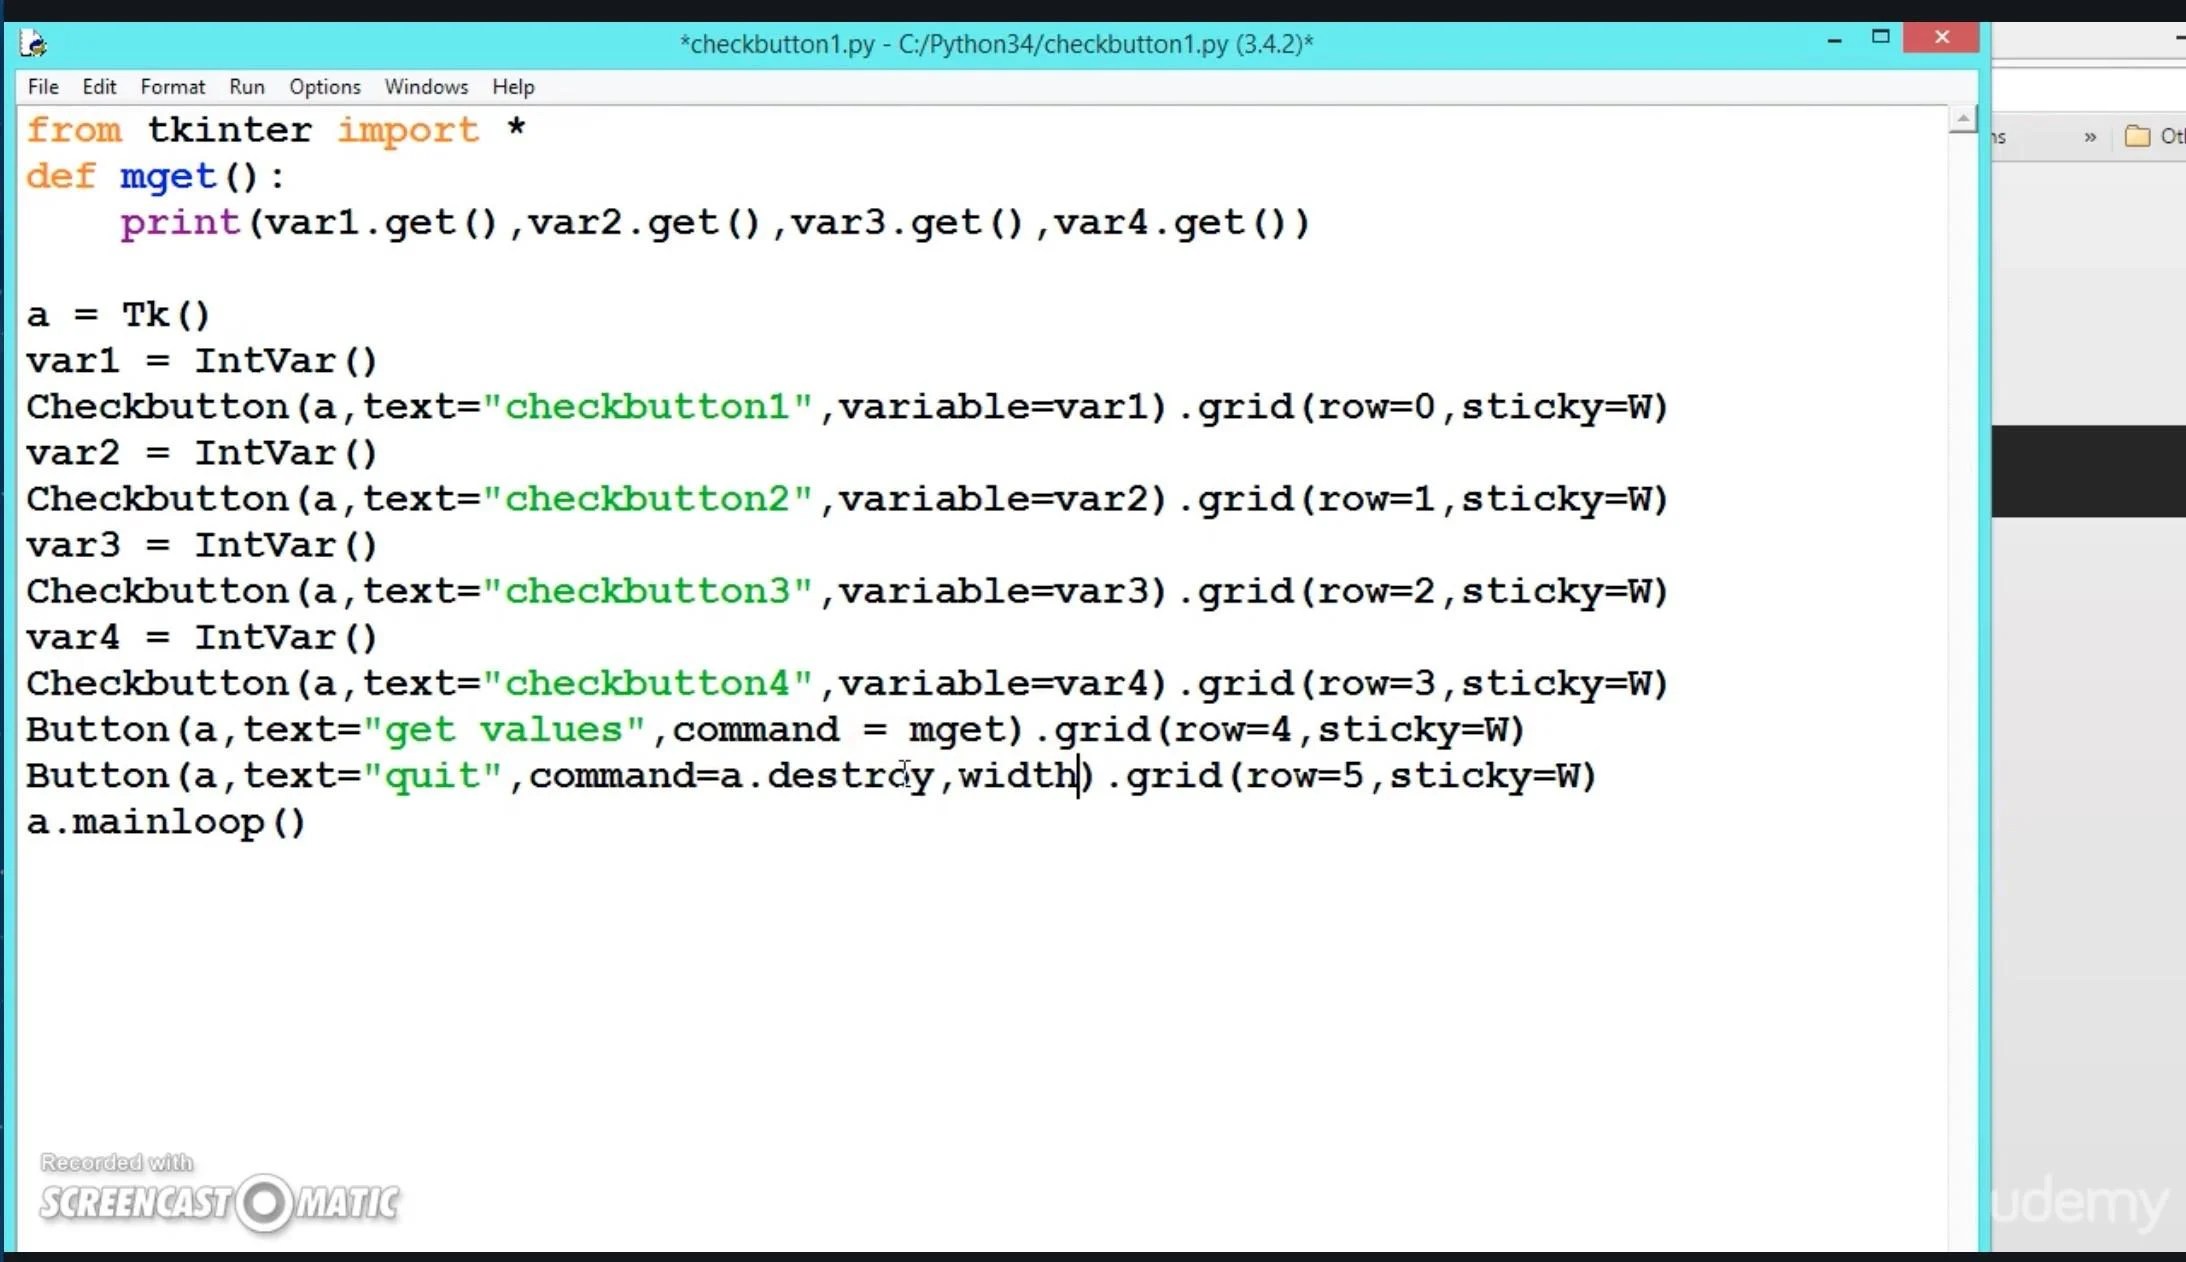2186x1262 pixels.
Task: Open the Help menu
Action: pyautogui.click(x=513, y=87)
